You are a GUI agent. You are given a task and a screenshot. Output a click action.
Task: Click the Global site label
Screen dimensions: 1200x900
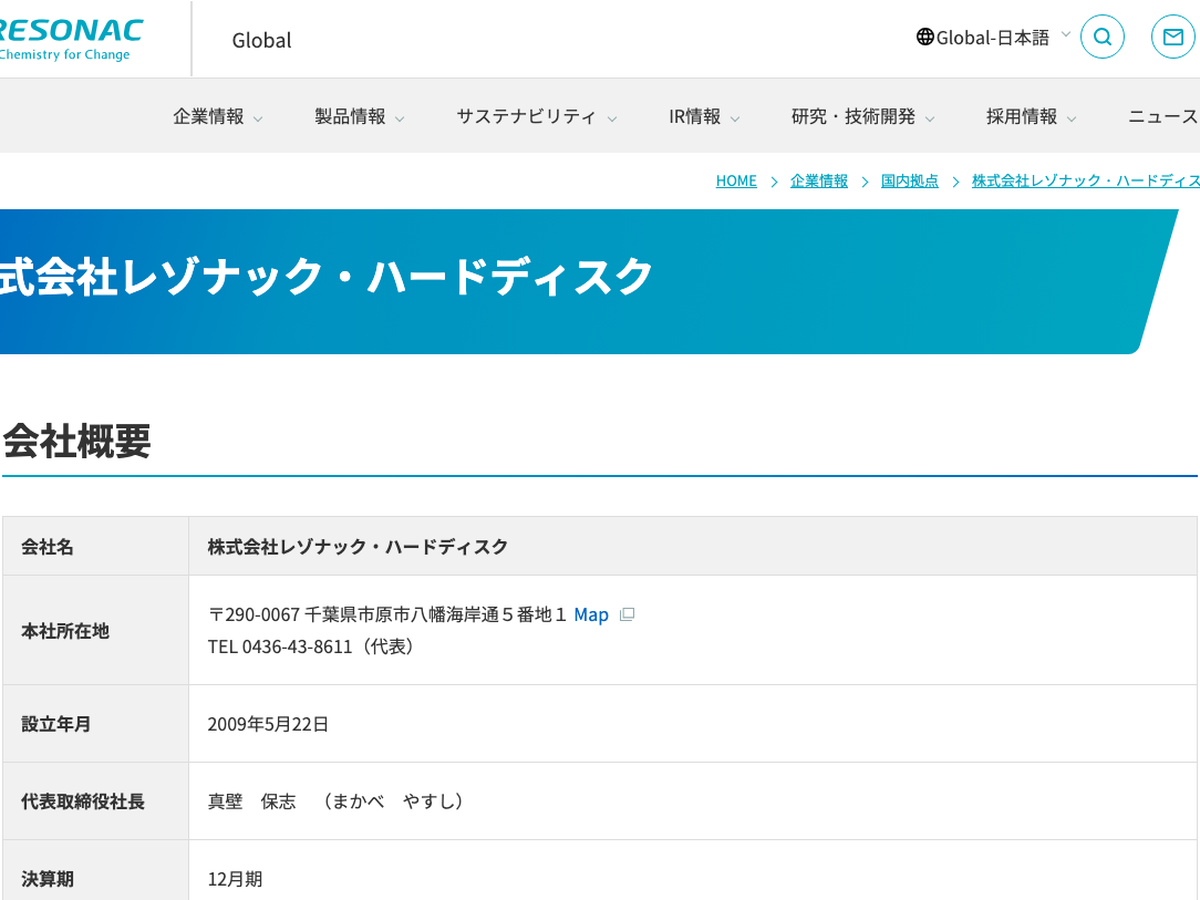point(262,40)
